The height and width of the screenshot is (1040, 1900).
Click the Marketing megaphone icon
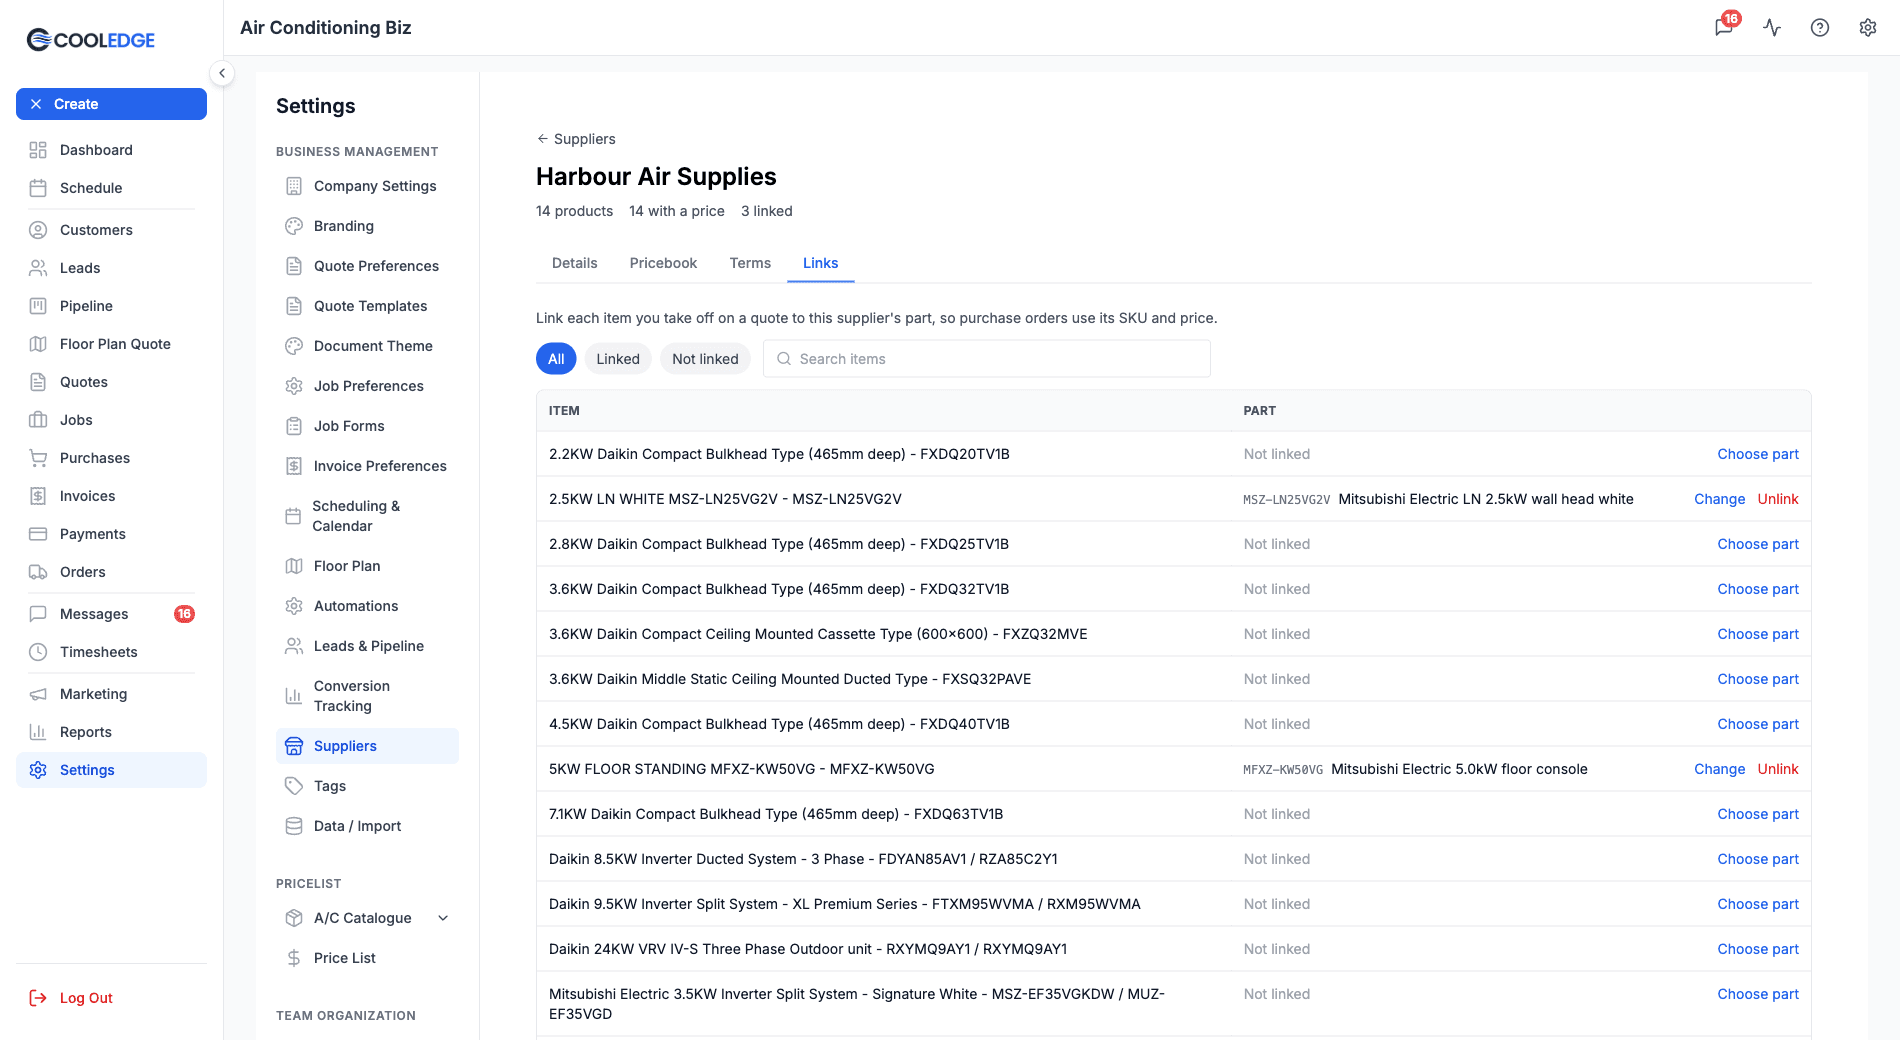(x=38, y=694)
